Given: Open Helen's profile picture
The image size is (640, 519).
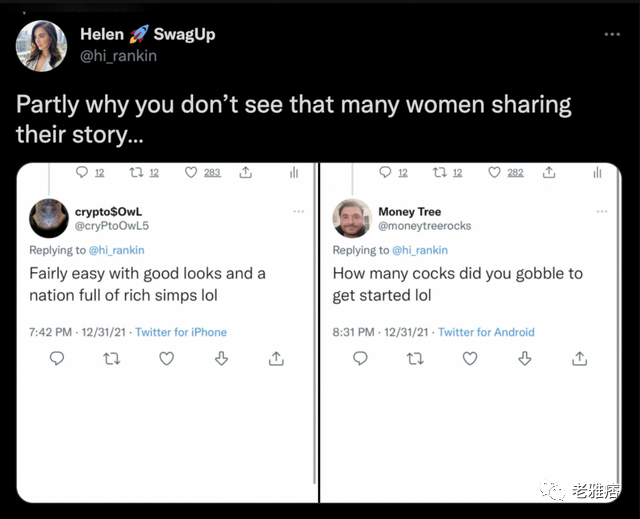Looking at the screenshot, I should coord(41,45).
